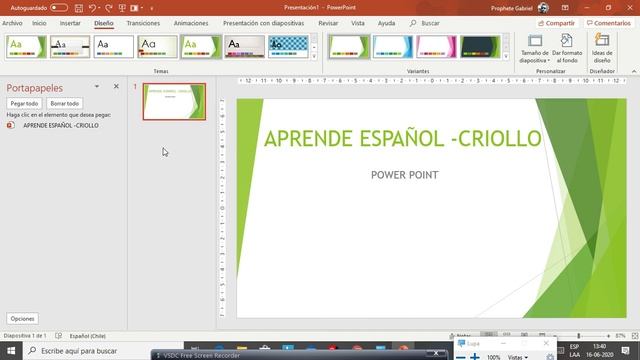Open the Ayuda tab
Image resolution: width=640 pixels, height=360 pixels.
pyautogui.click(x=386, y=23)
